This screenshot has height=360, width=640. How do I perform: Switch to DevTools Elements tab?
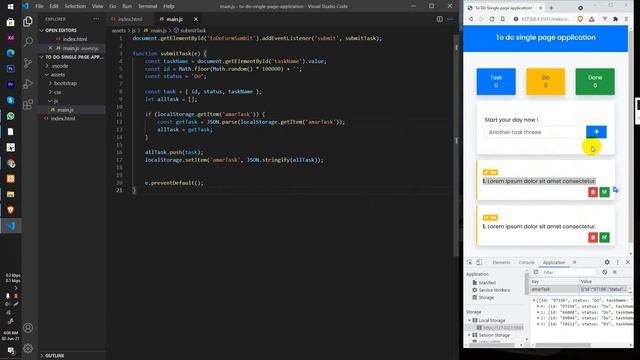click(501, 262)
